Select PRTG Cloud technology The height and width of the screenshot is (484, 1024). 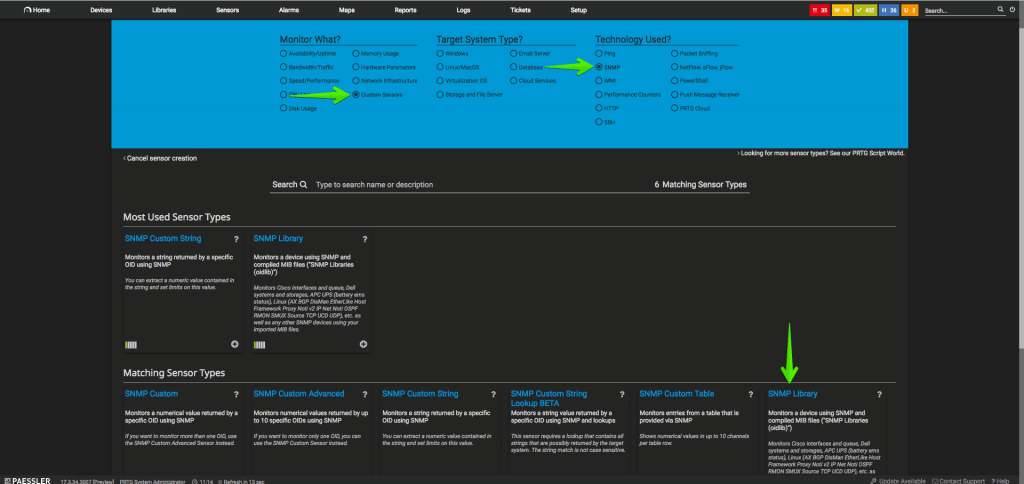point(675,108)
